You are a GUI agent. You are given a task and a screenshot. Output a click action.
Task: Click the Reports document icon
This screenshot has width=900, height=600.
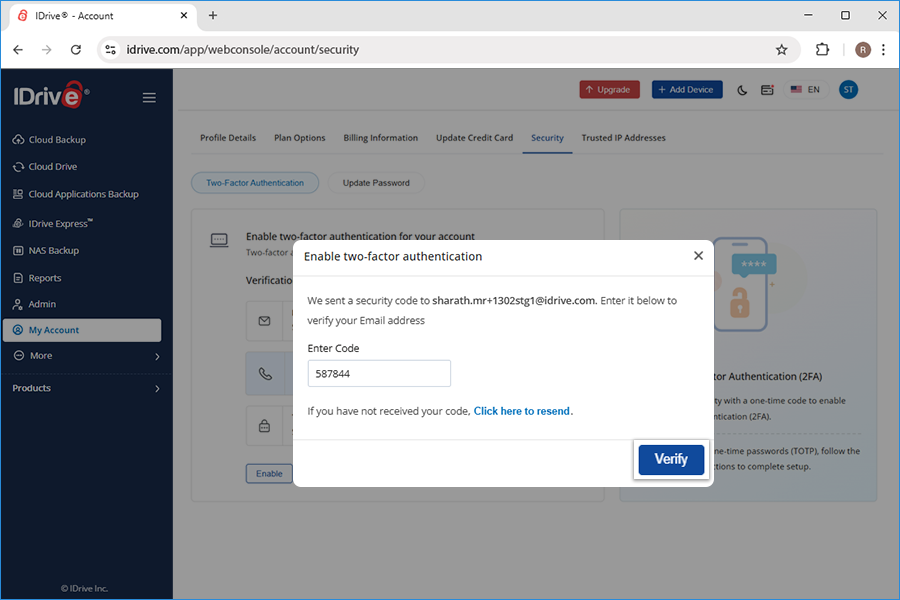click(x=18, y=278)
